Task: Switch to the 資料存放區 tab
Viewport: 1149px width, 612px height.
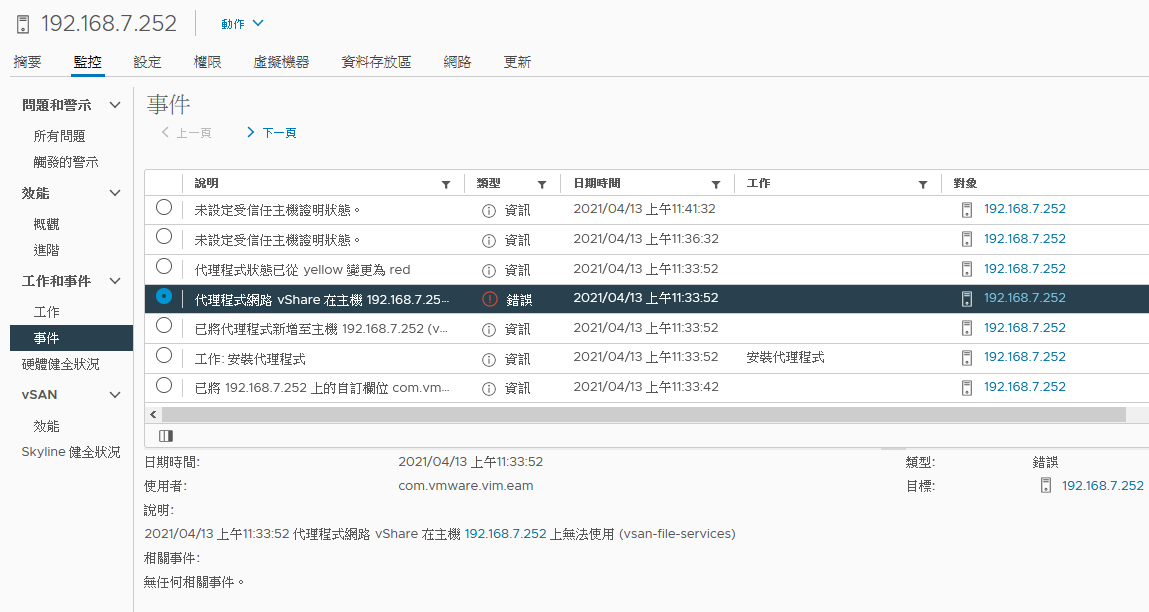Action: 377,62
